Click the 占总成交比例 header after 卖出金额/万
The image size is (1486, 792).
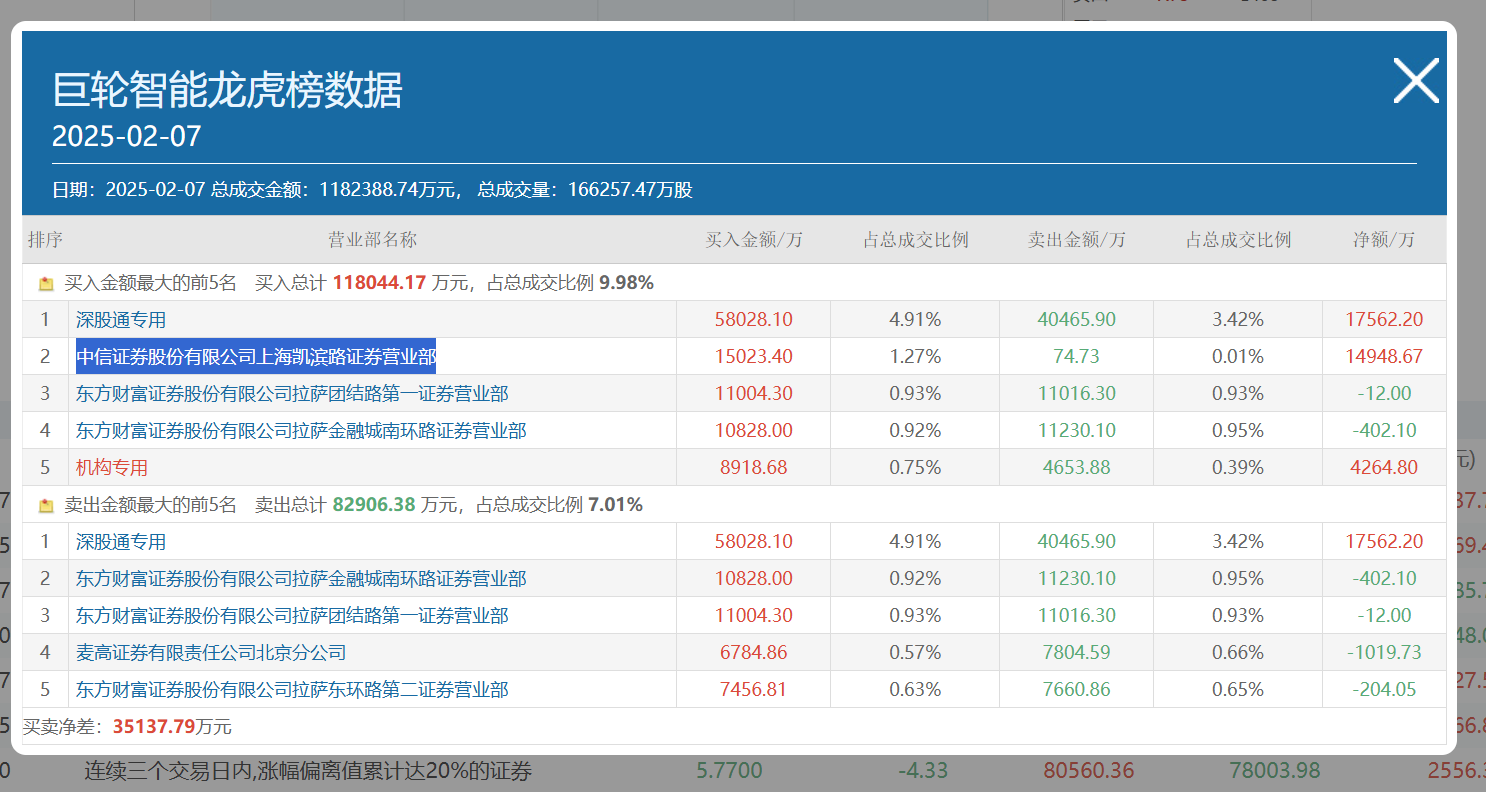point(1238,240)
